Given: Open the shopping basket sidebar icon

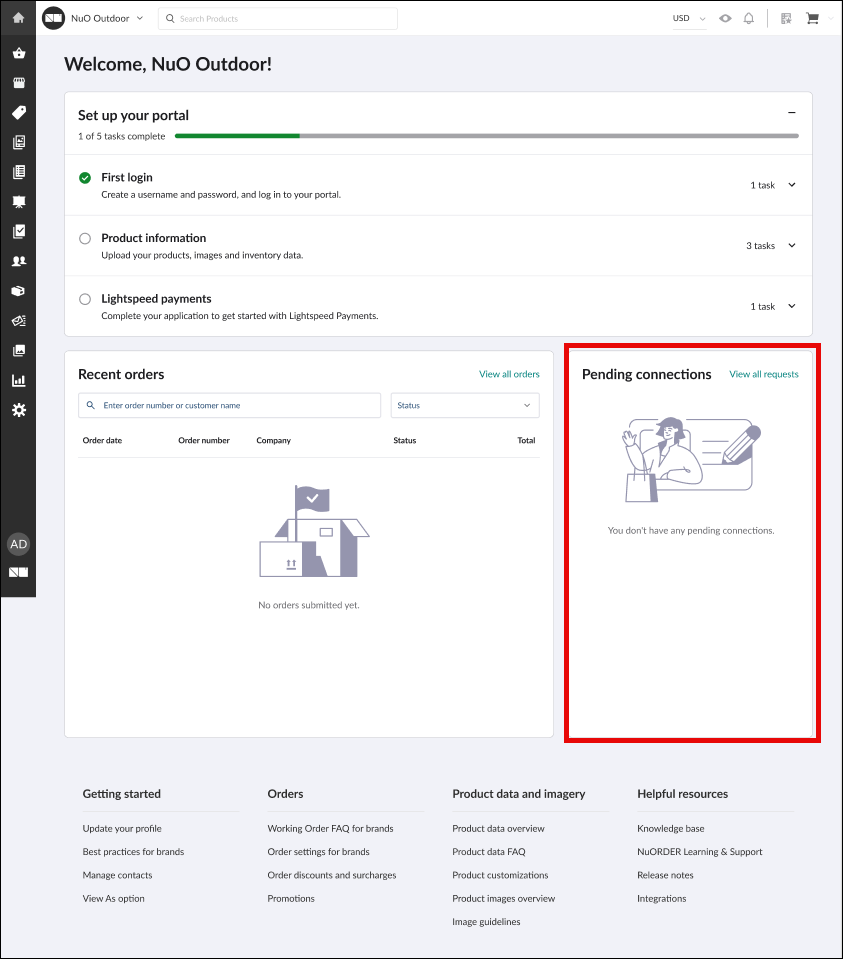Looking at the screenshot, I should tap(18, 53).
